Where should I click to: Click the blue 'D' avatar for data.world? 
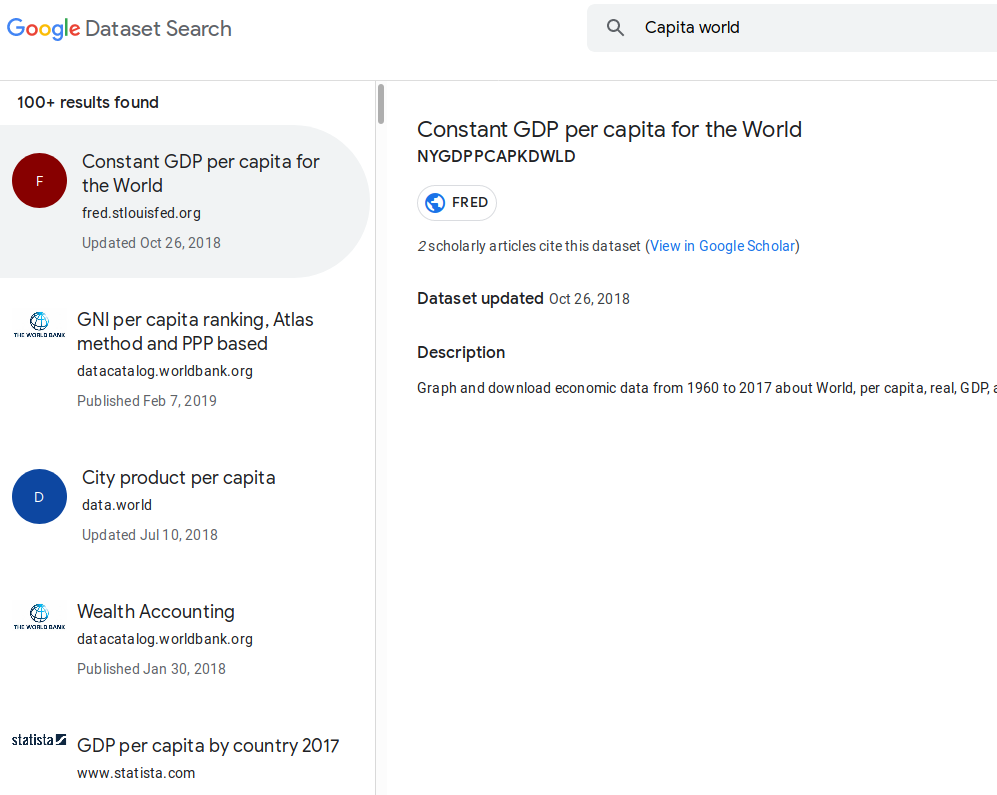[x=39, y=497]
